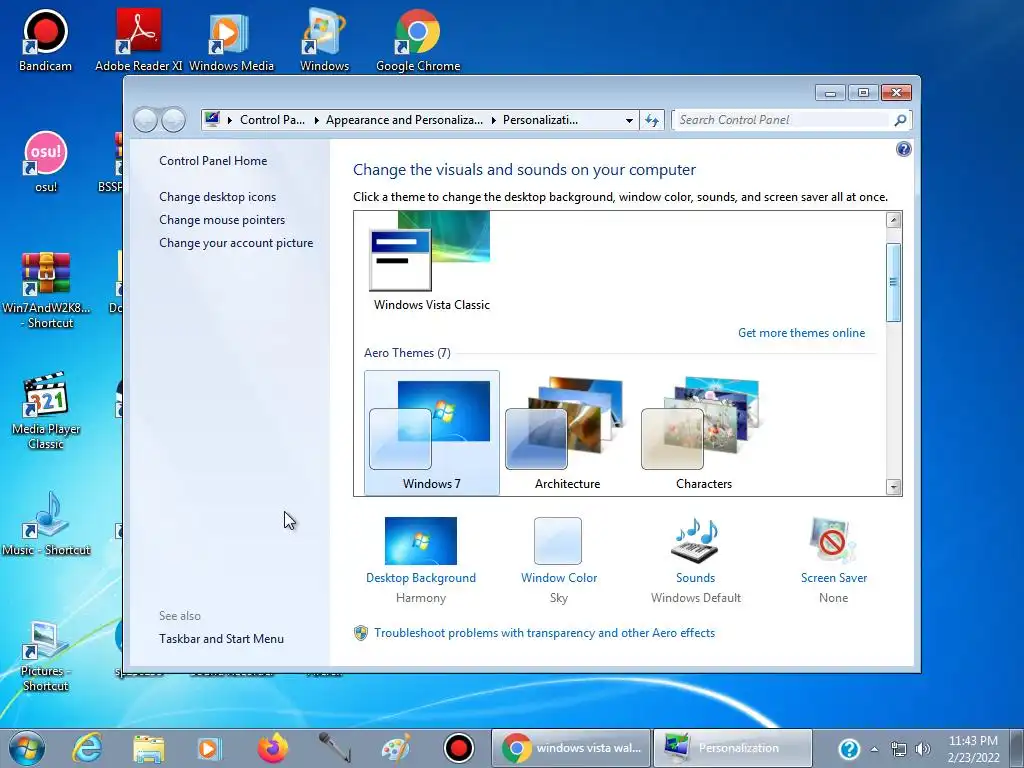Open the Sounds keyboard-and-notes icon
This screenshot has width=1024, height=768.
[696, 541]
